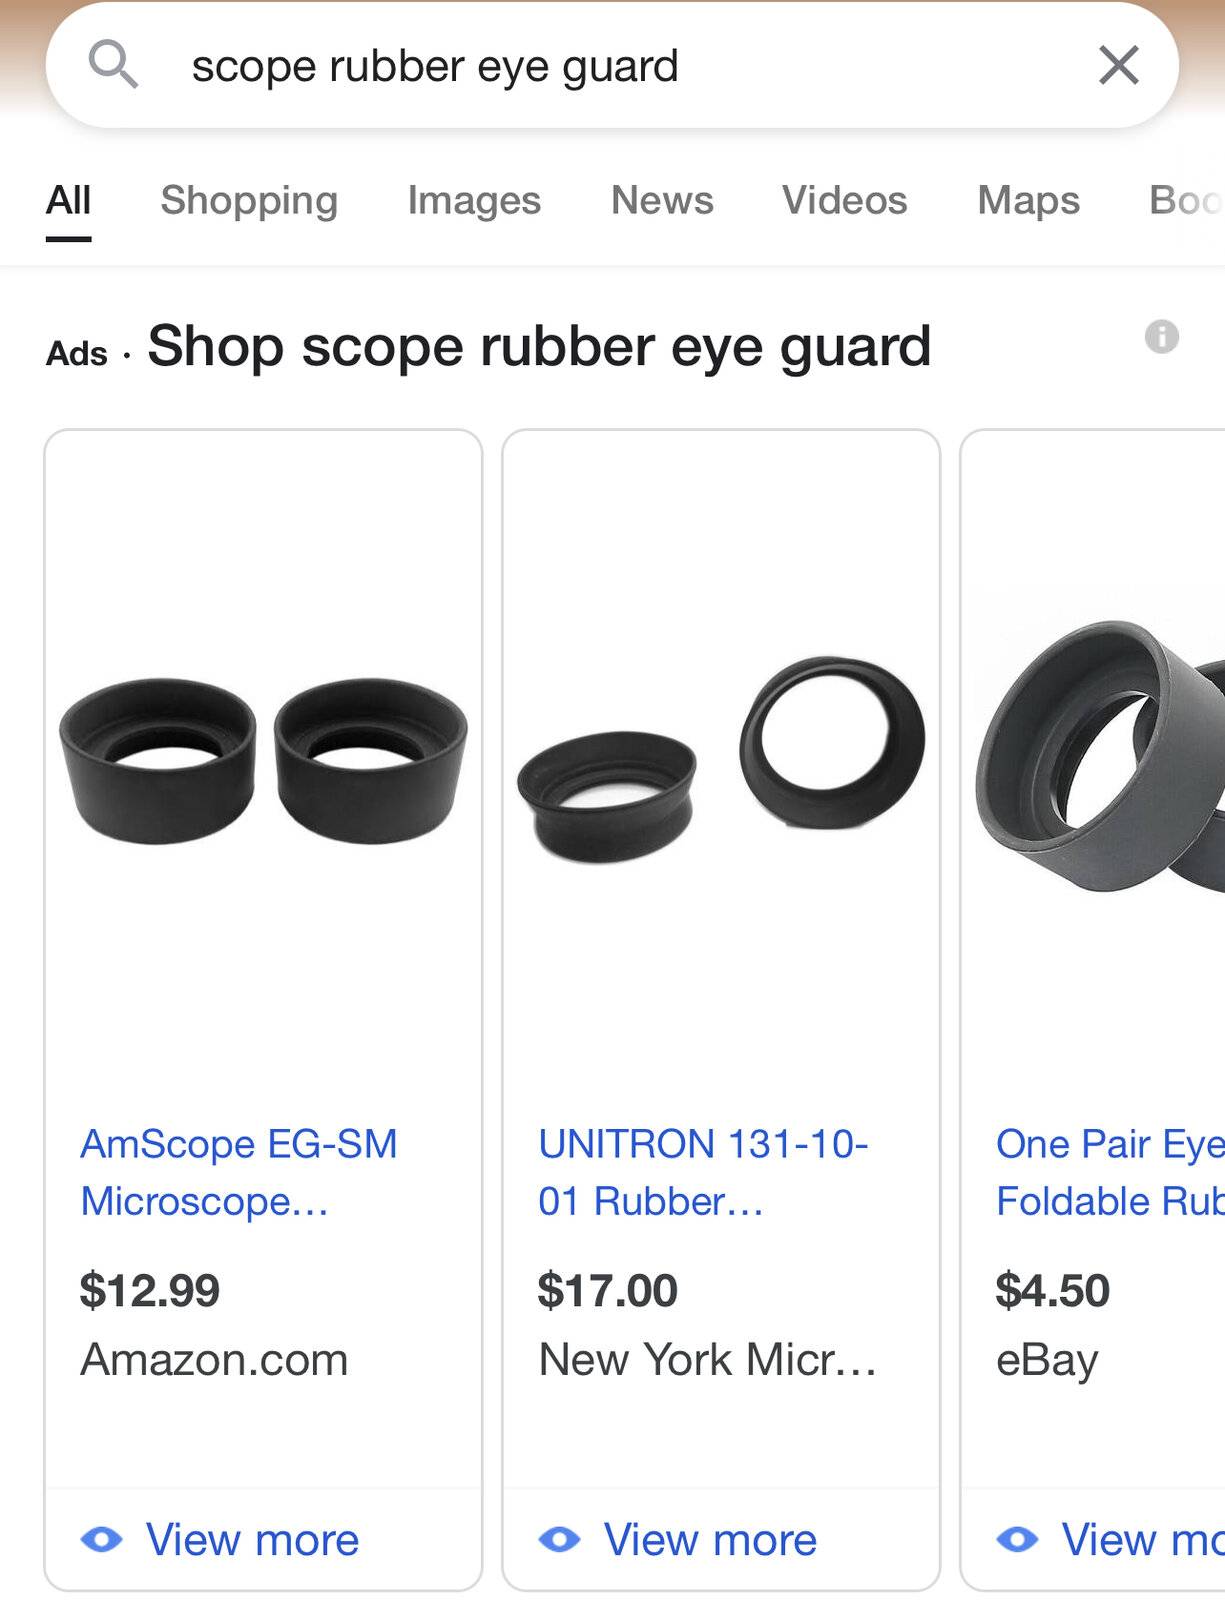Tap the eye icon under UNITRON listing

point(559,1539)
